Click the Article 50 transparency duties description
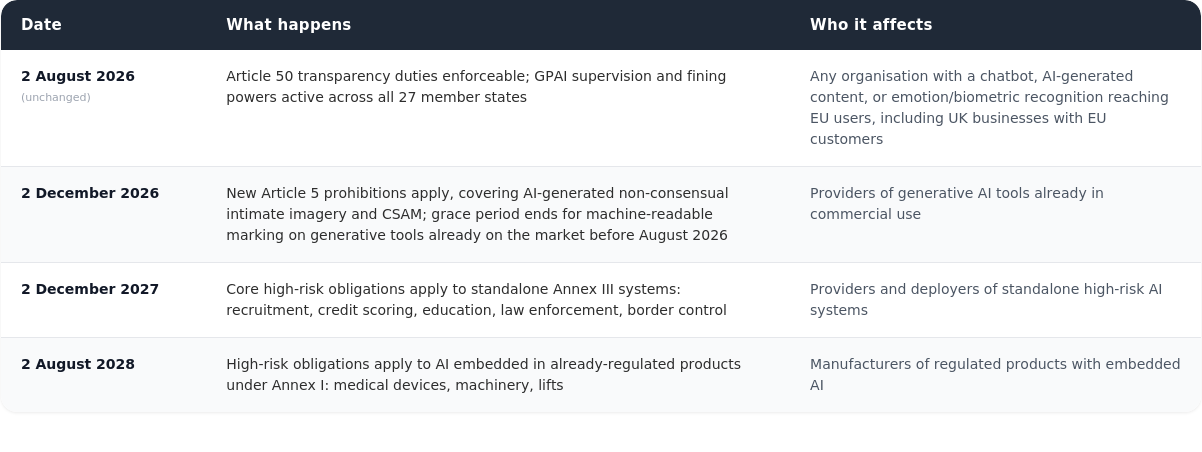 coord(476,87)
